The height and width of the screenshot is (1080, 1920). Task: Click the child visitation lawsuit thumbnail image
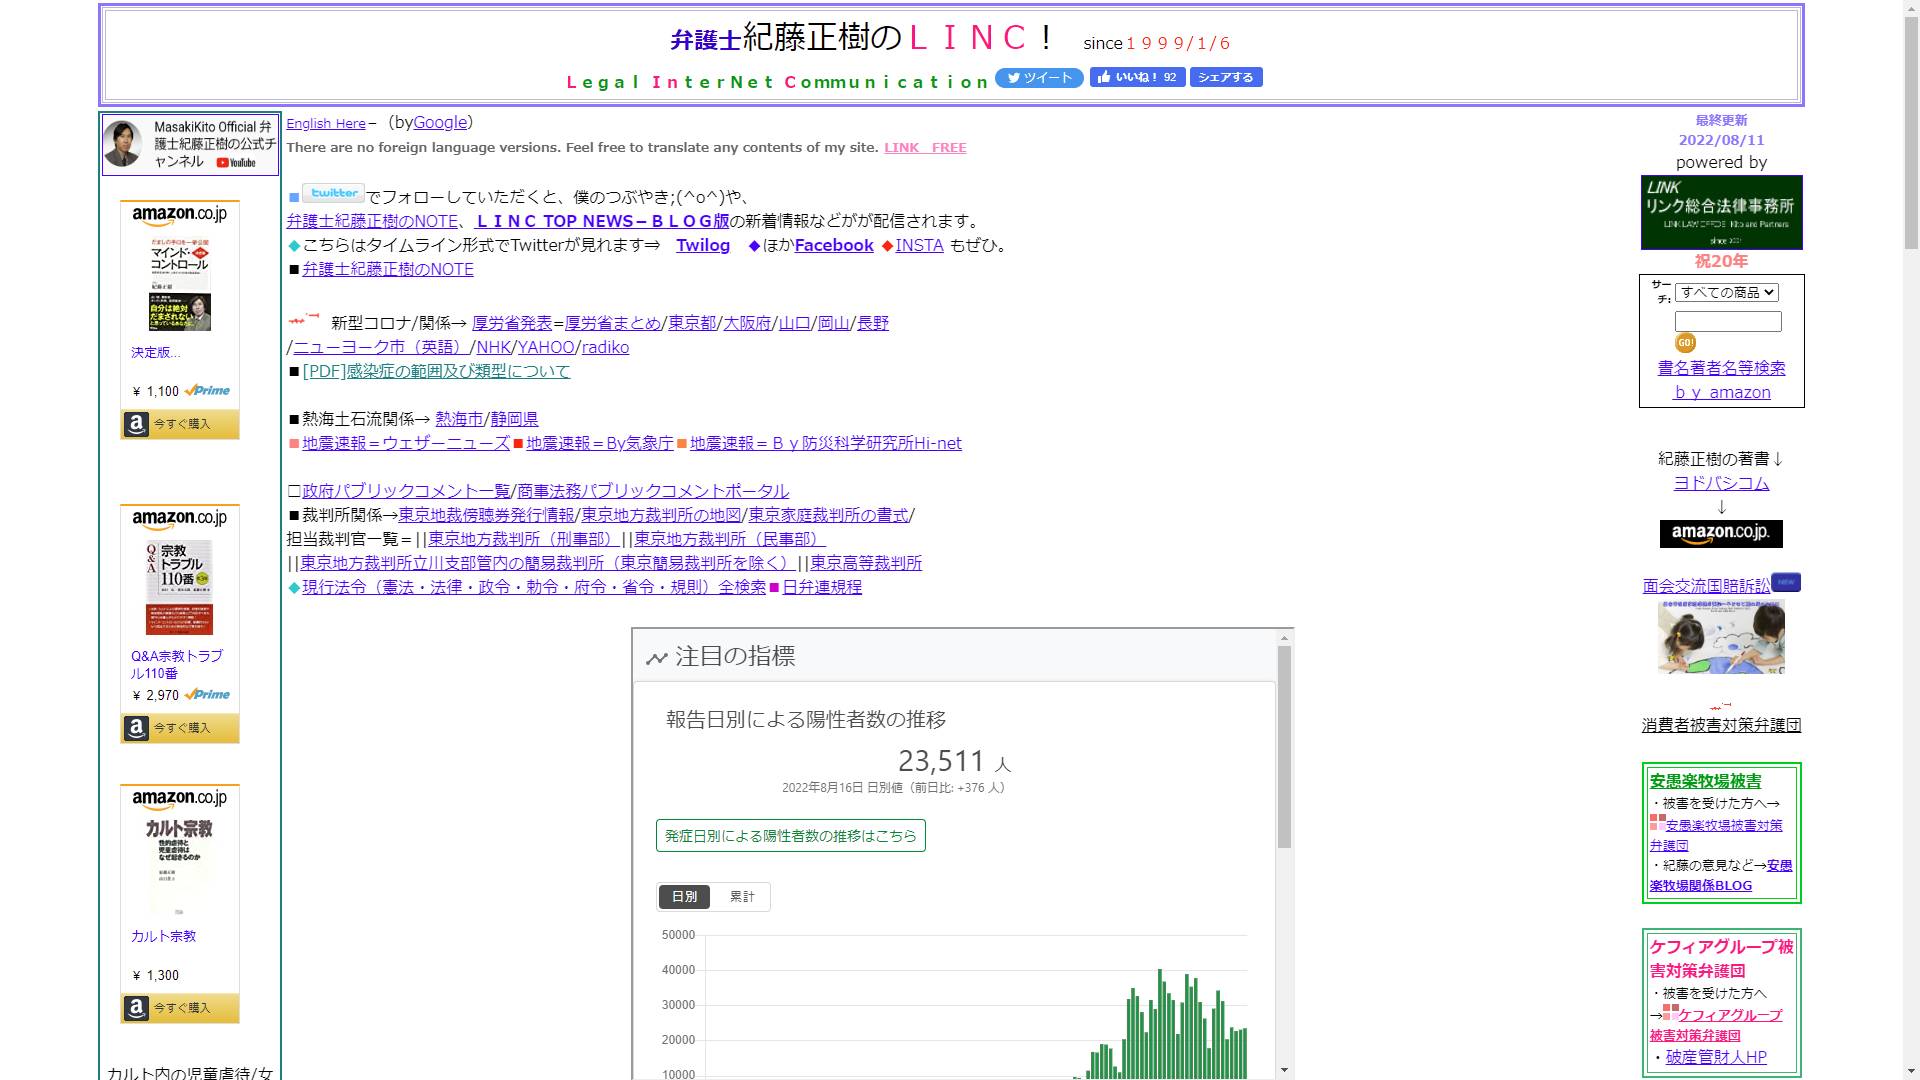tap(1721, 638)
